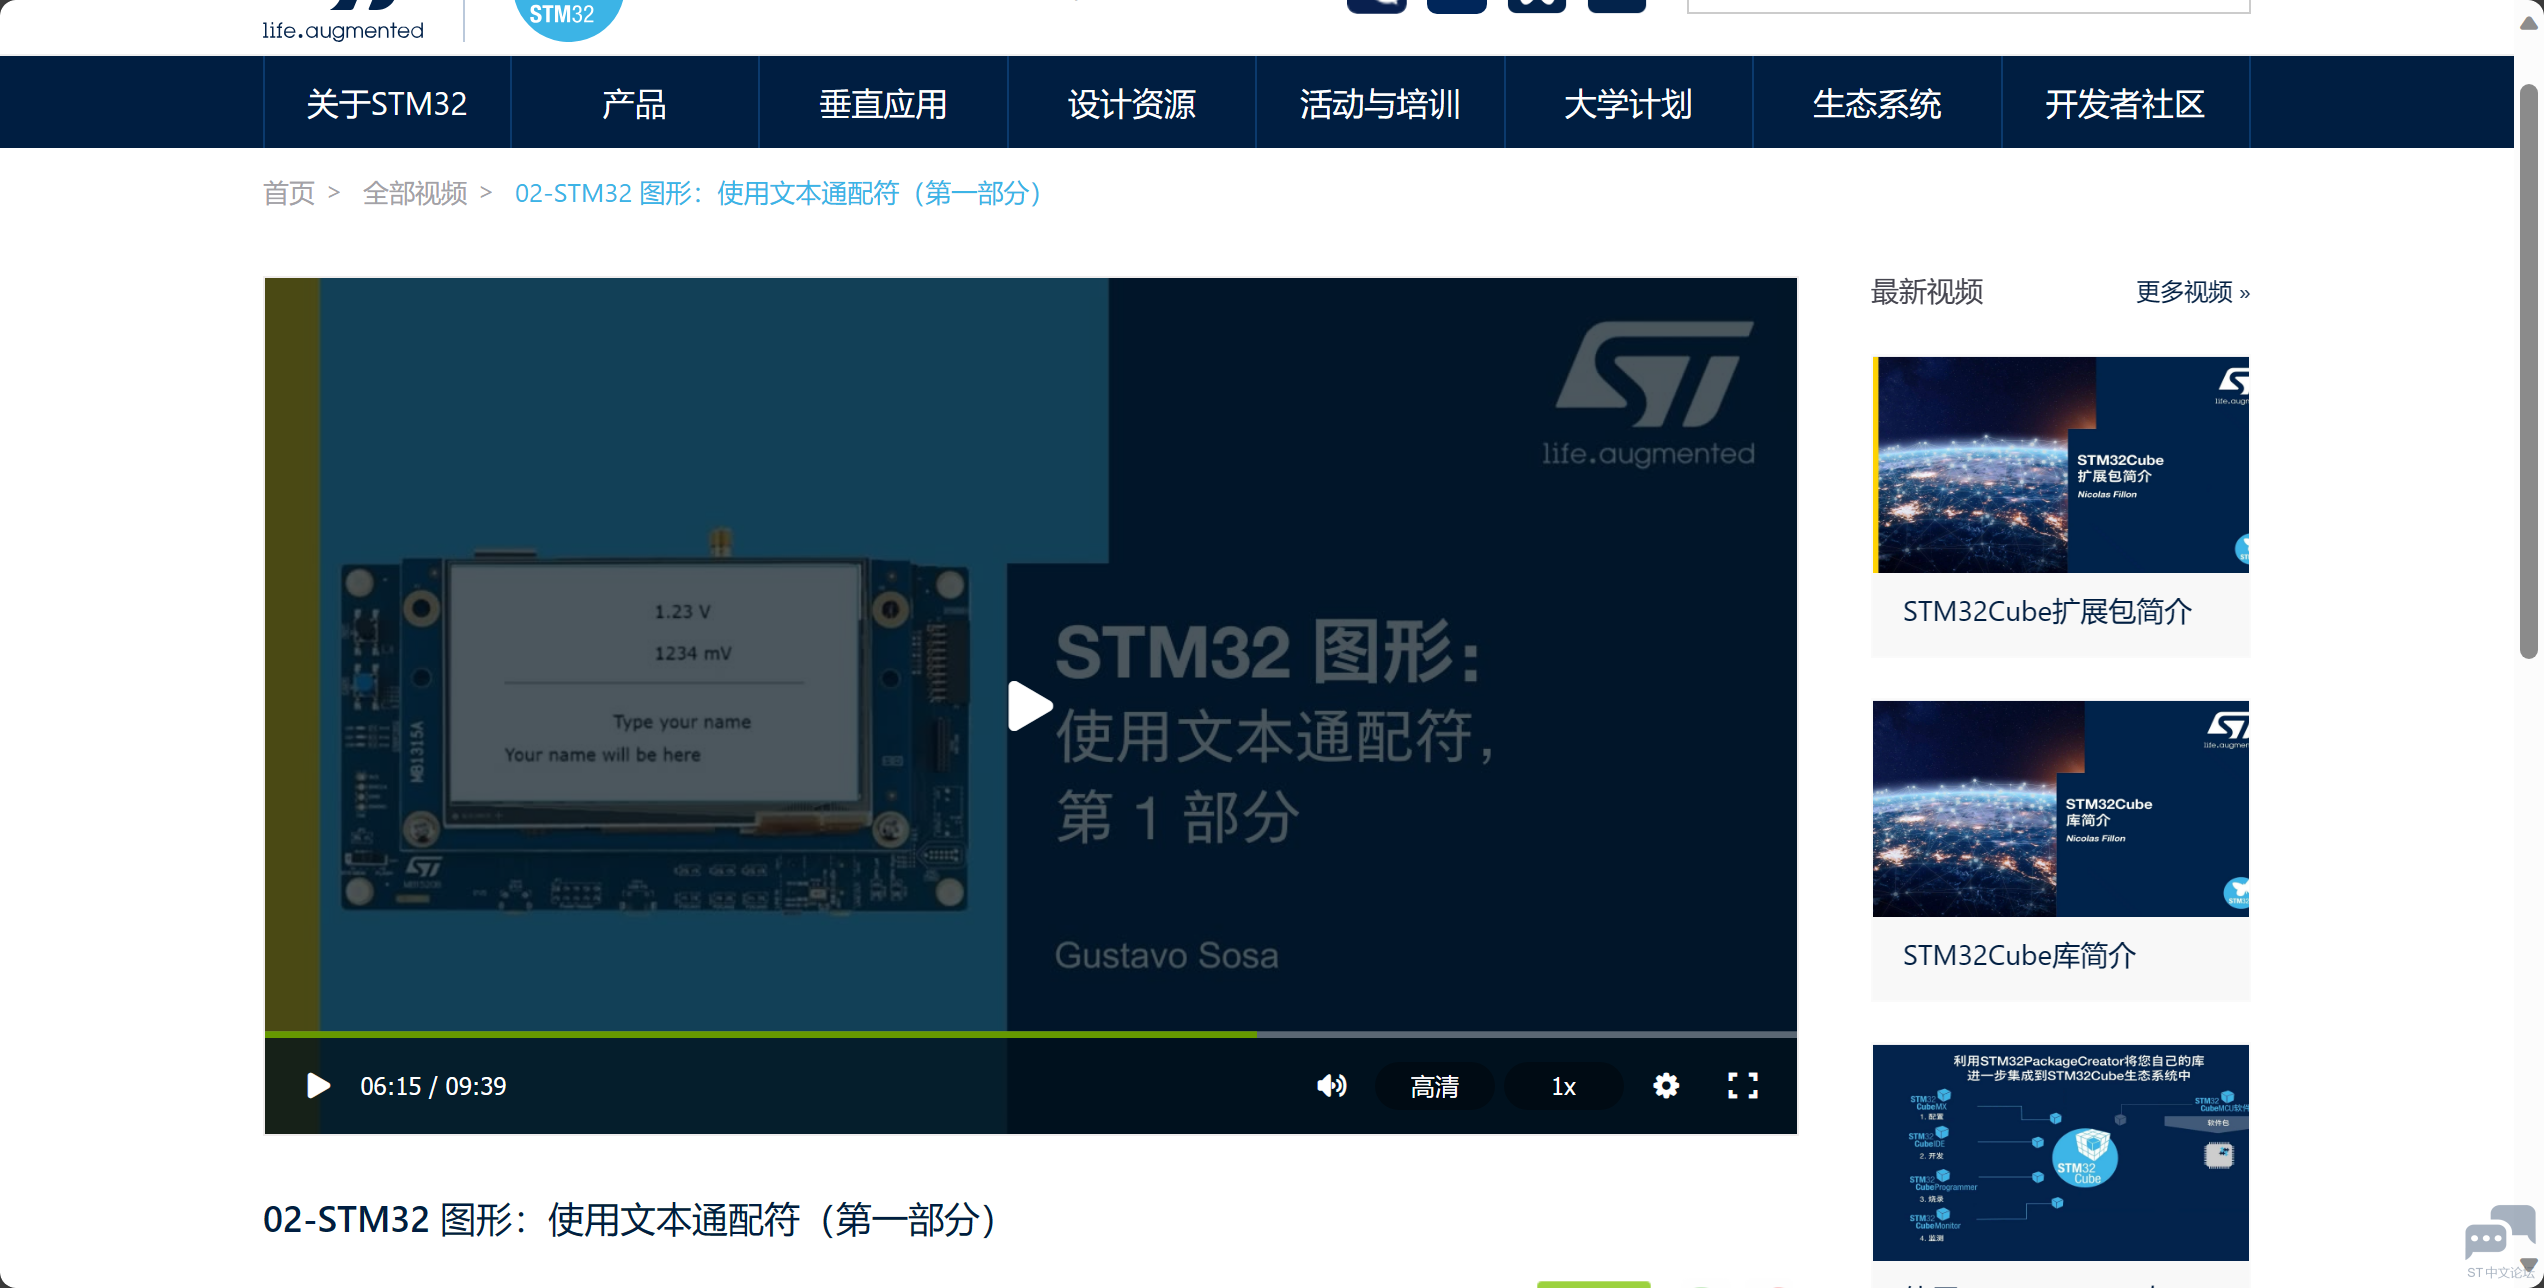The width and height of the screenshot is (2544, 1288).
Task: Open the 生态系统 menu
Action: tap(1878, 103)
